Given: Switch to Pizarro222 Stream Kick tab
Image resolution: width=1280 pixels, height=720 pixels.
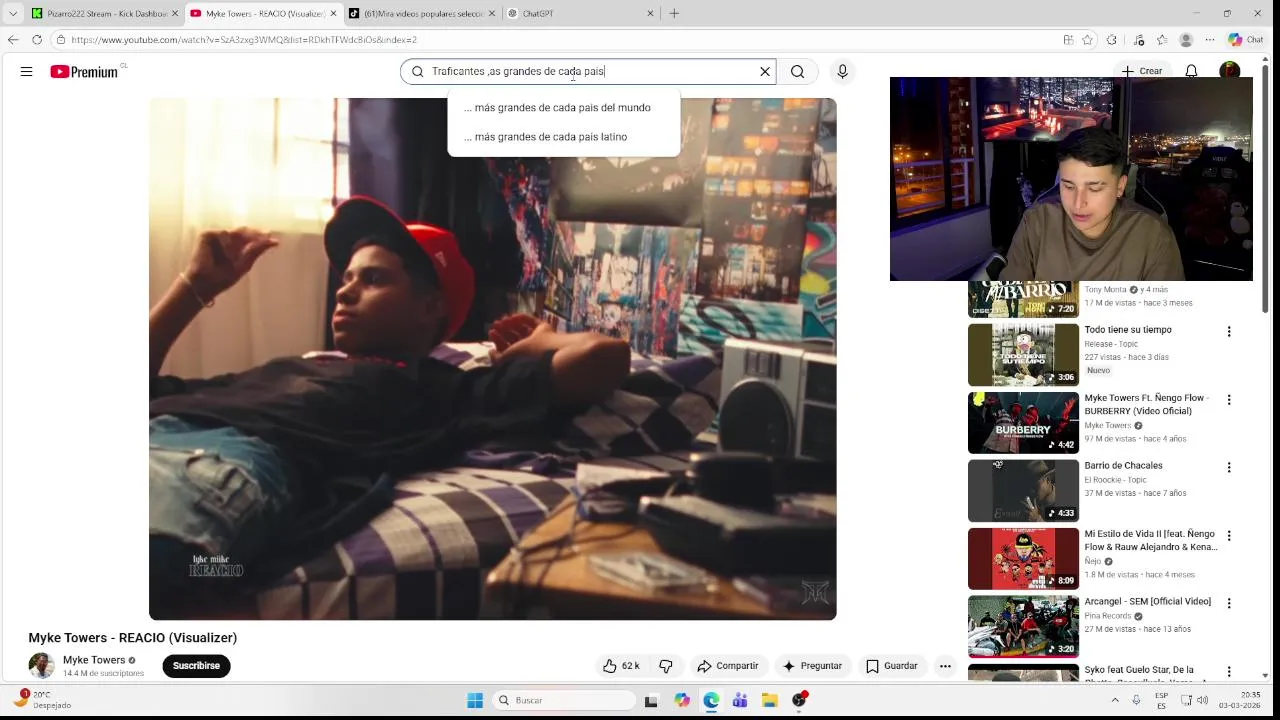Looking at the screenshot, I should pos(104,13).
